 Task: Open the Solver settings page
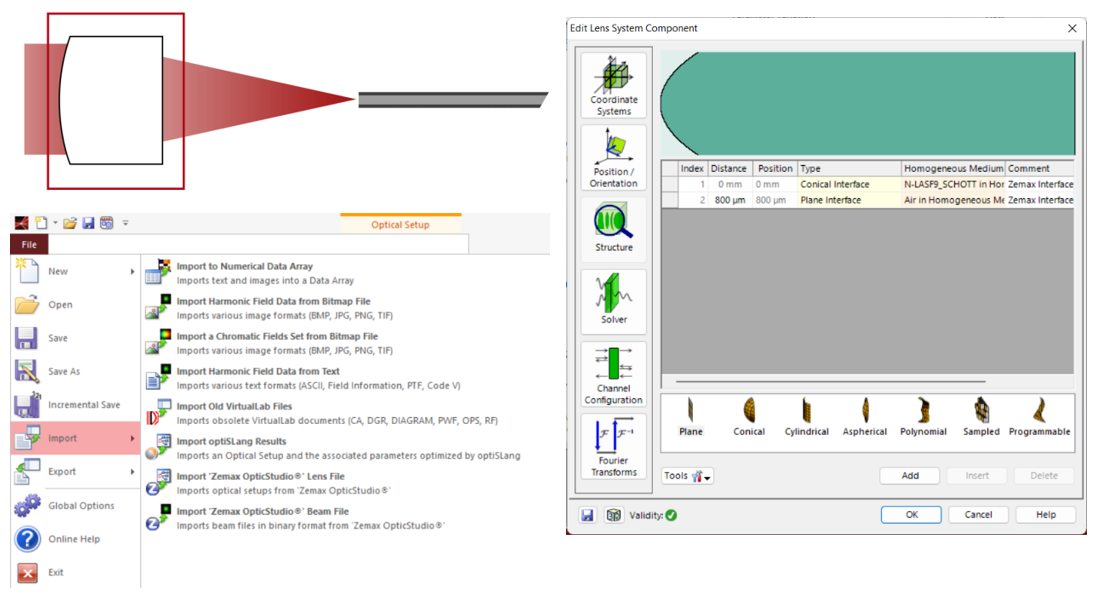[x=613, y=300]
